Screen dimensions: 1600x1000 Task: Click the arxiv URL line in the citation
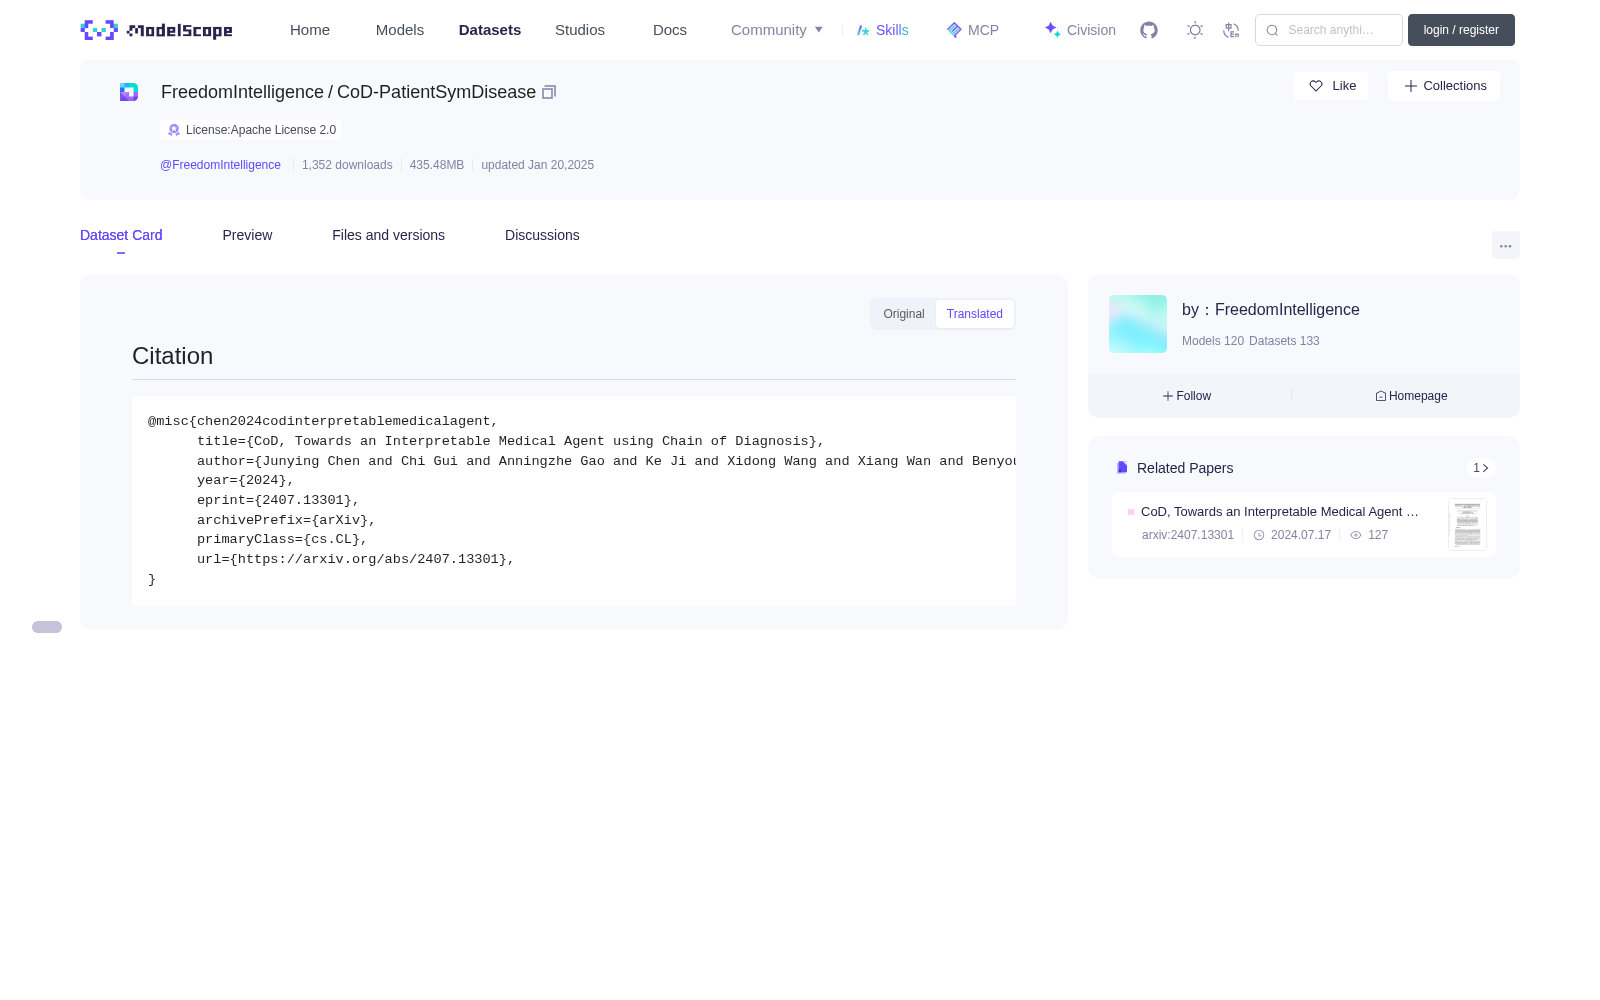pos(356,560)
